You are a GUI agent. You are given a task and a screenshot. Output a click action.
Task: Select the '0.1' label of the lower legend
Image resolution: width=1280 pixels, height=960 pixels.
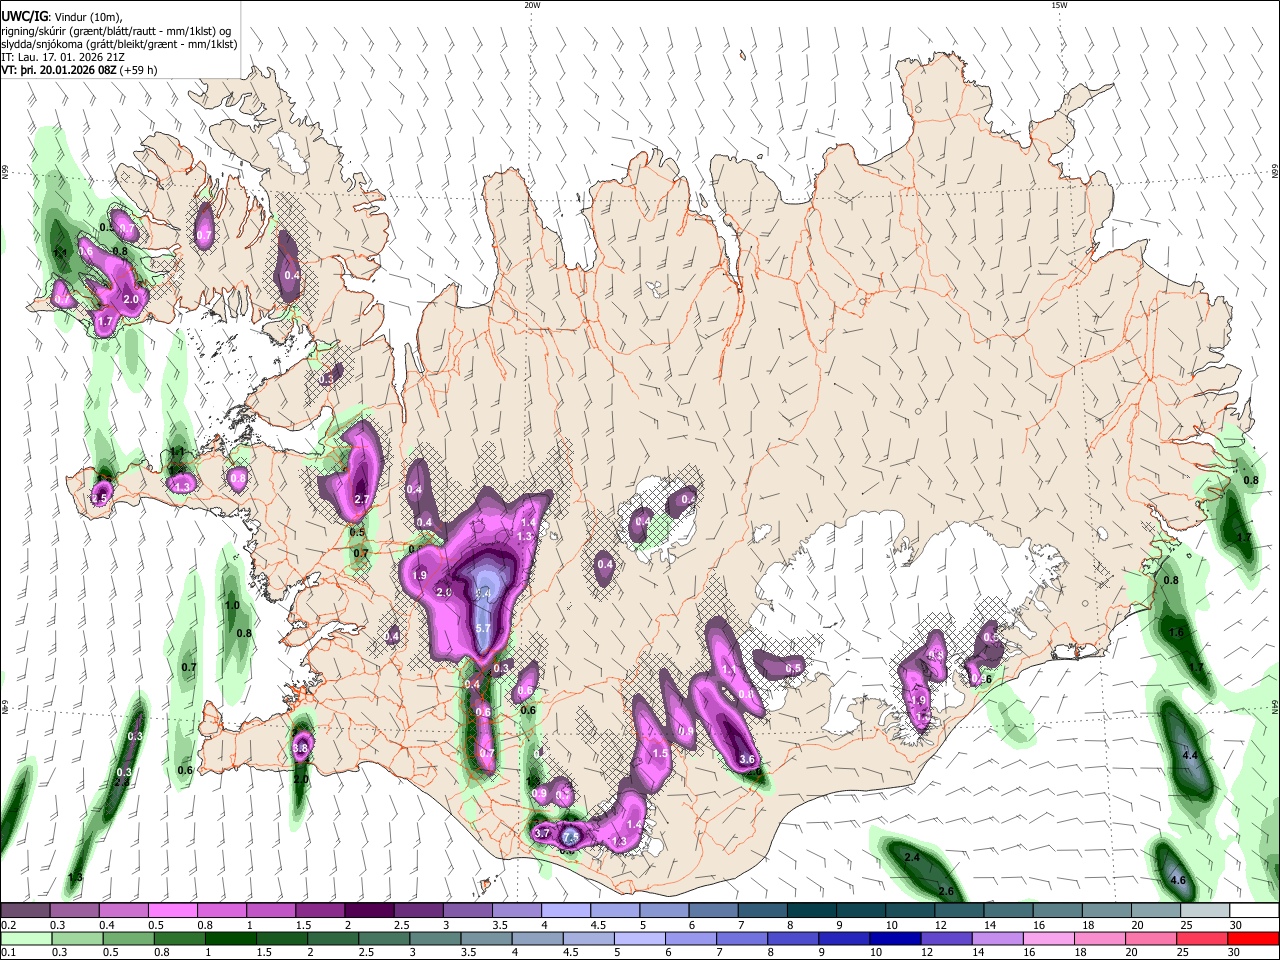(8, 953)
